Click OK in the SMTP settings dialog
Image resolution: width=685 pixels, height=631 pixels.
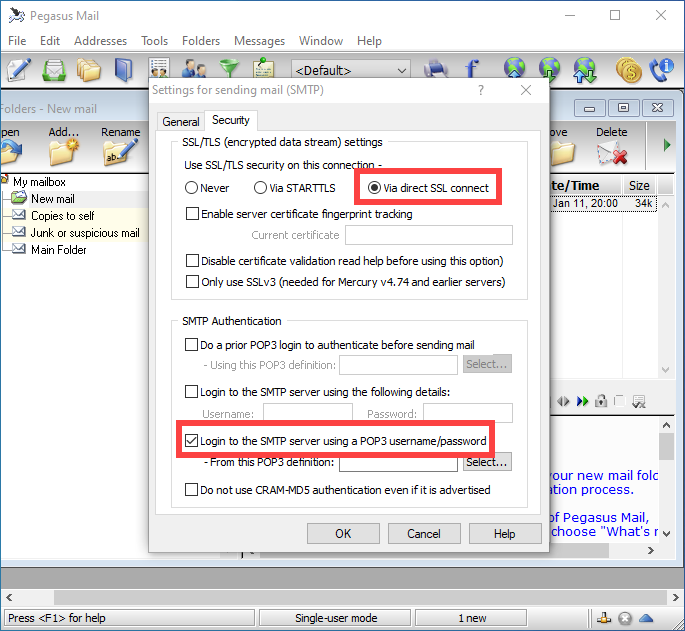(343, 534)
